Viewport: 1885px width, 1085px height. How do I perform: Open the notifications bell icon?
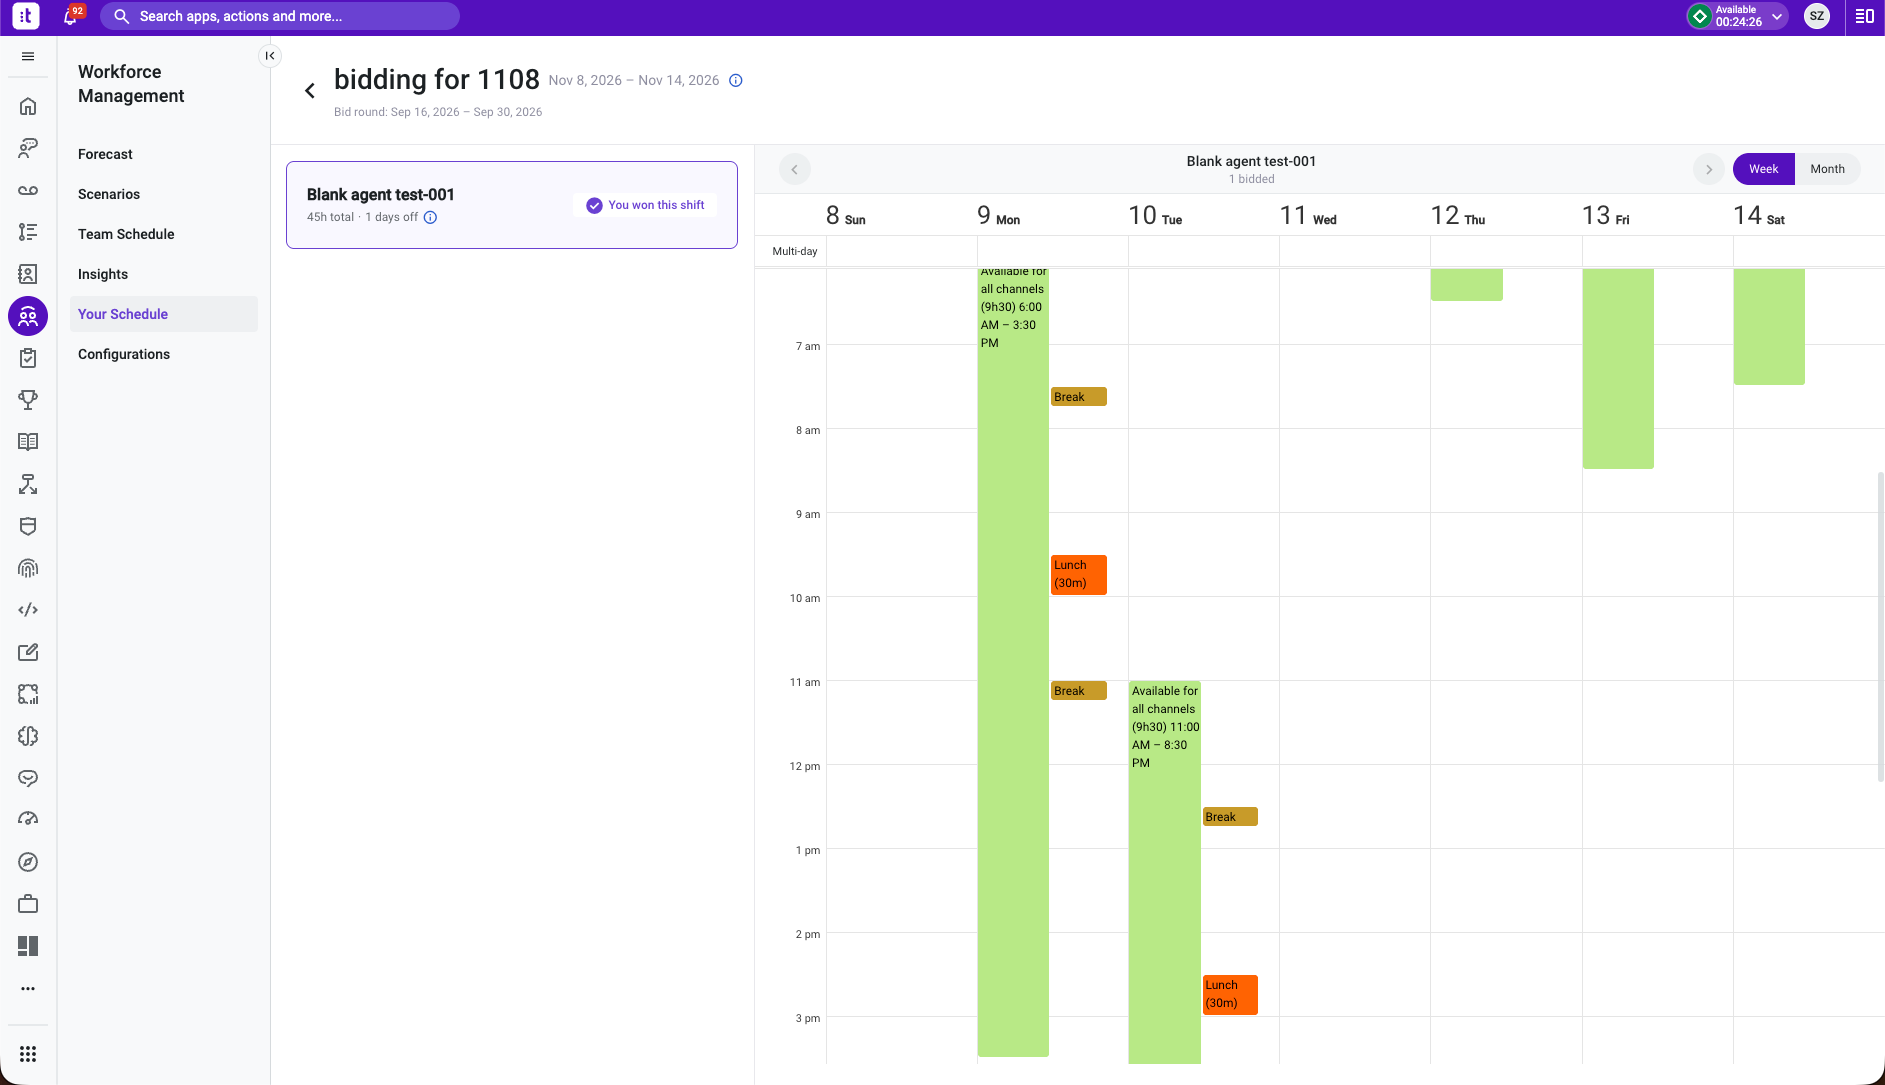(x=70, y=16)
